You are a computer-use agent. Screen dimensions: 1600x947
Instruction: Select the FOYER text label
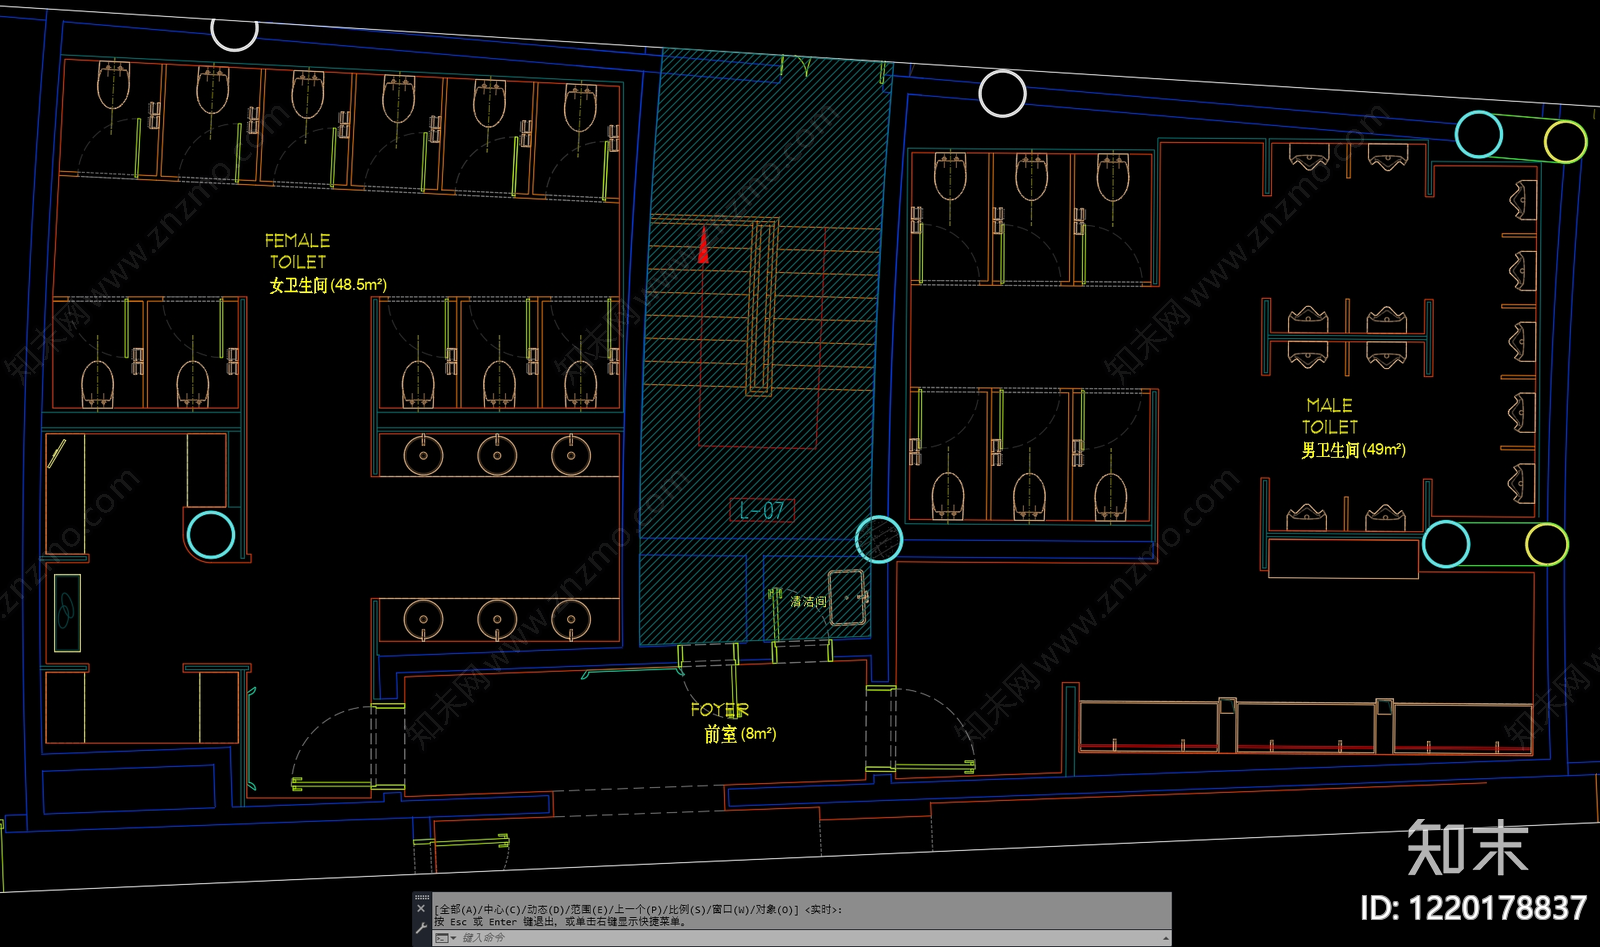coord(719,709)
